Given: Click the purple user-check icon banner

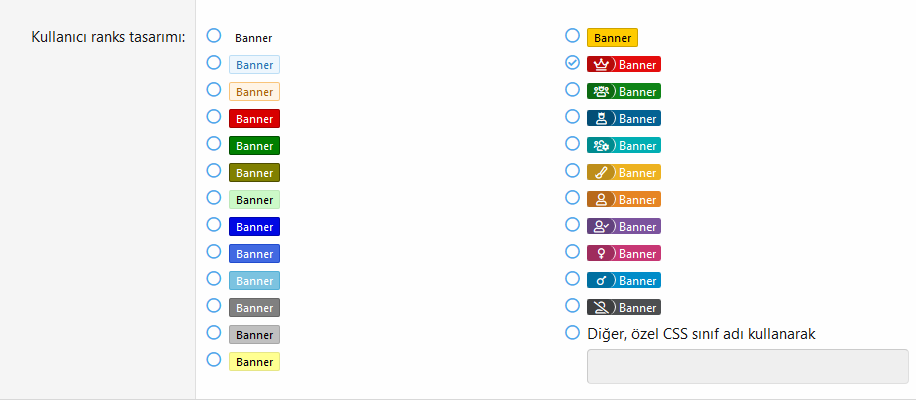Looking at the screenshot, I should pos(623,227).
